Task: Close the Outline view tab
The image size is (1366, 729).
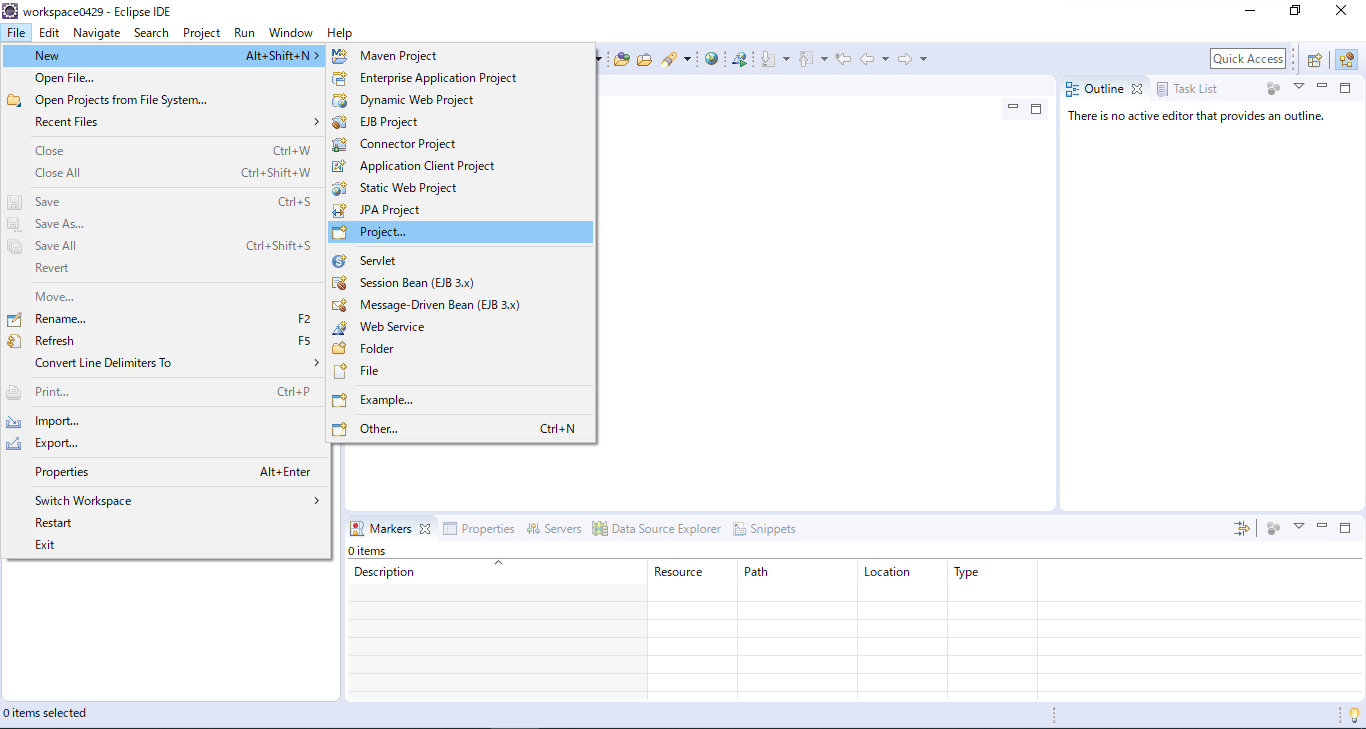Action: click(1137, 89)
